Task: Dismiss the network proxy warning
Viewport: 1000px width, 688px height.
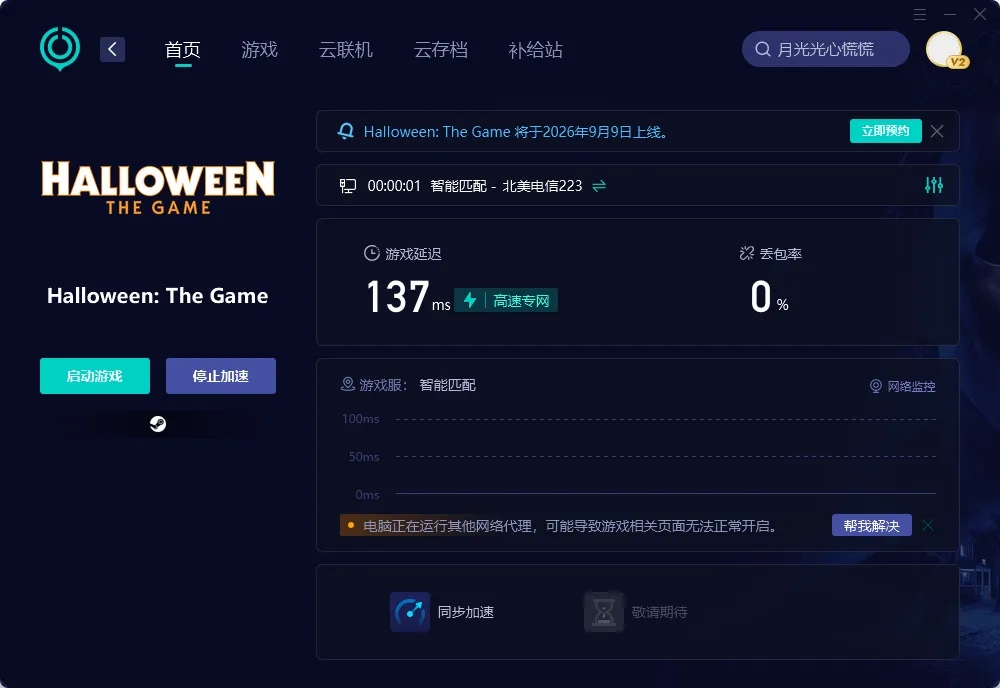Action: click(x=928, y=525)
